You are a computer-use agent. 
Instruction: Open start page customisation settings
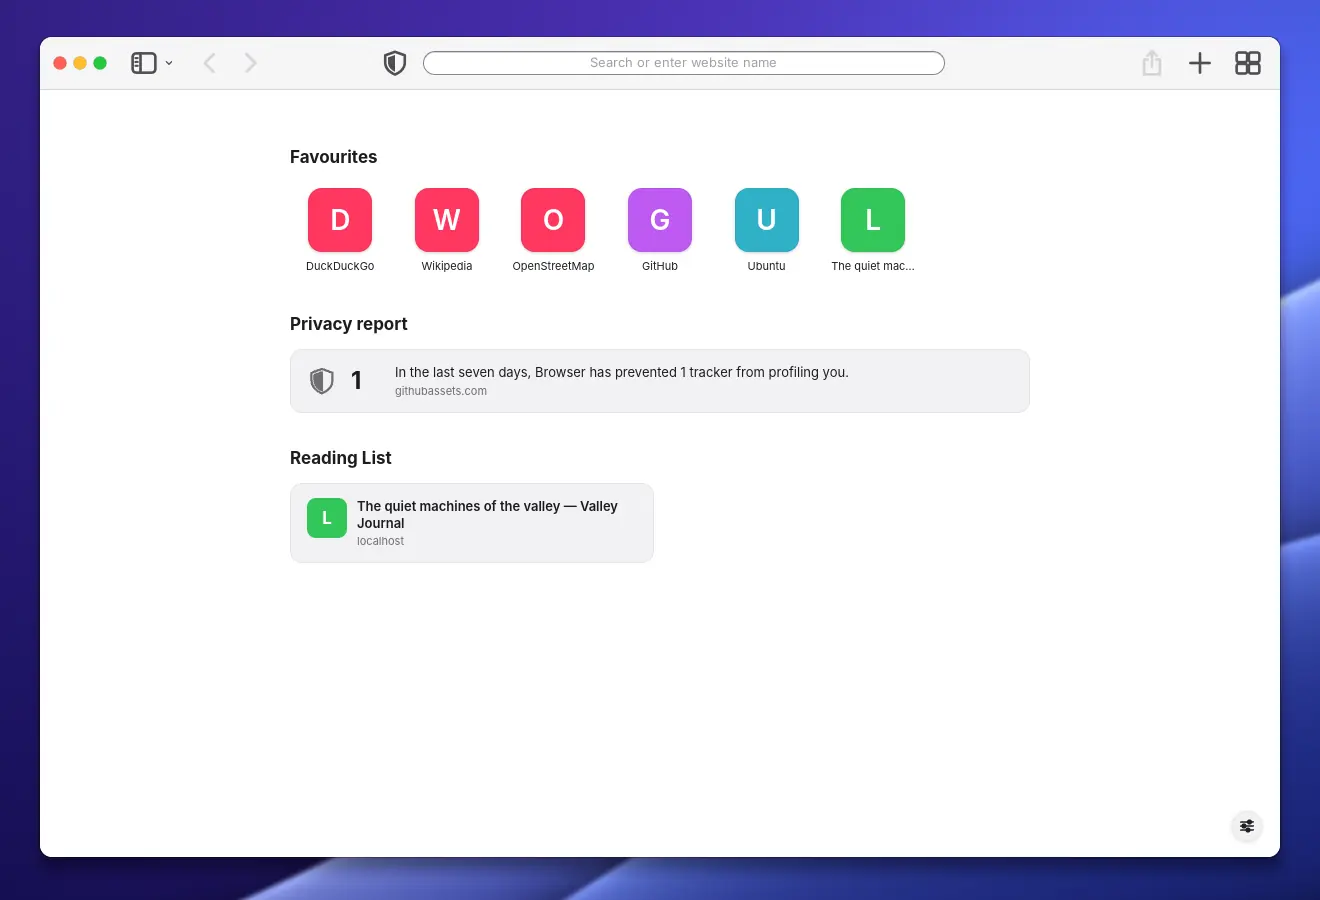click(x=1247, y=826)
